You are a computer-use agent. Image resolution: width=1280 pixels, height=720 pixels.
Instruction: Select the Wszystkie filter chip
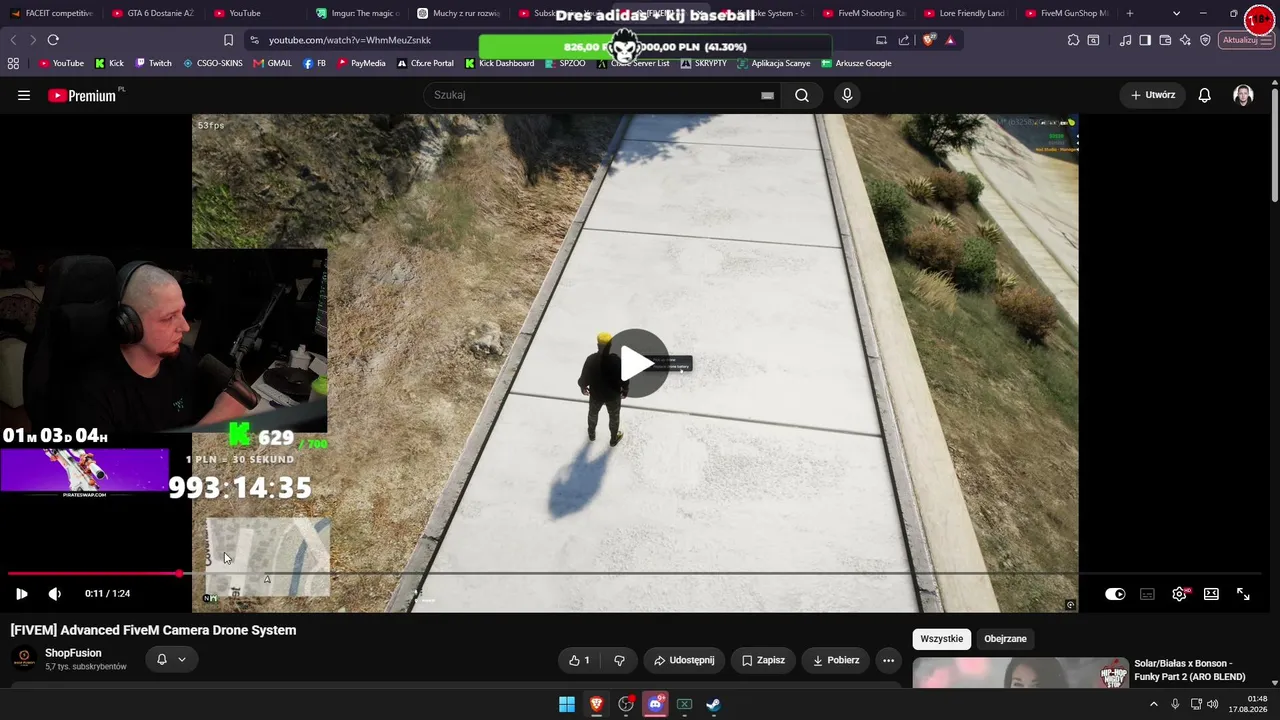(x=942, y=639)
